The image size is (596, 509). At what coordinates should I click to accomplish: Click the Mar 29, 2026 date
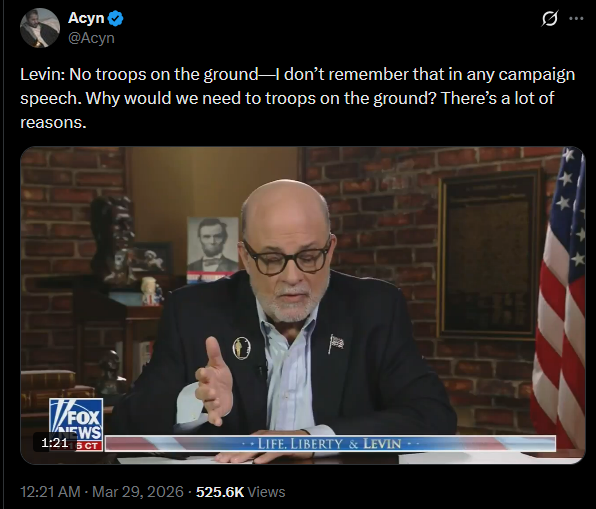[138, 492]
